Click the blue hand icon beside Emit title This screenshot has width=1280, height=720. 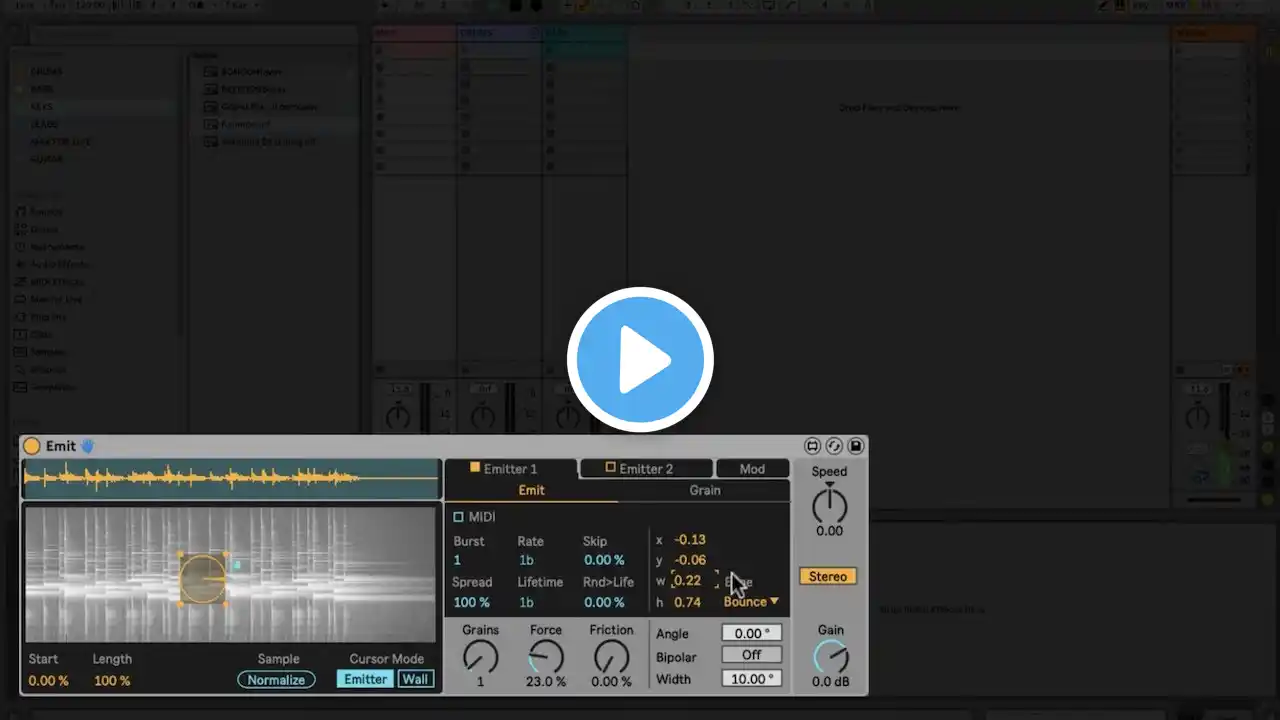87,446
